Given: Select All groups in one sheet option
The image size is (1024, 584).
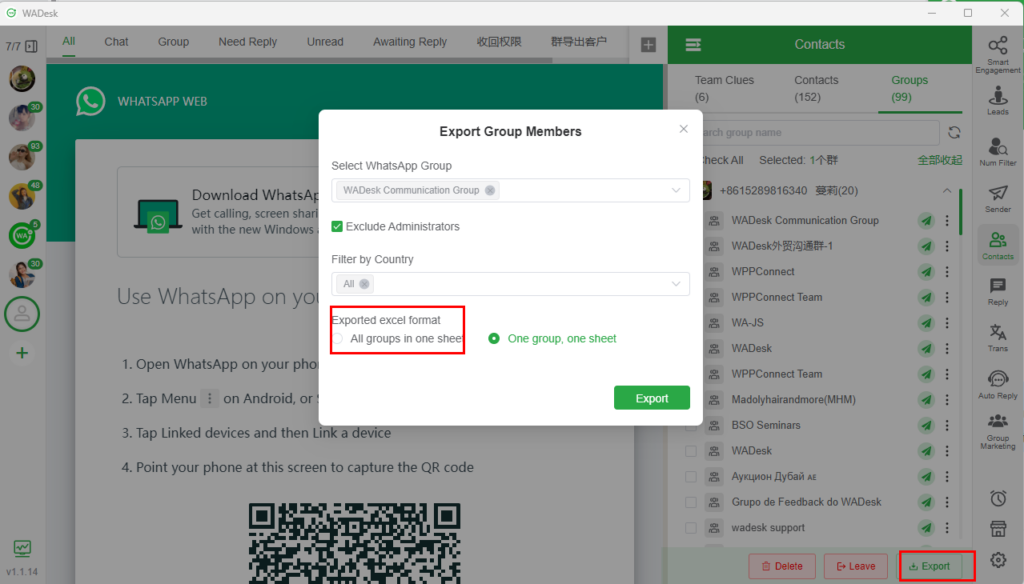Looking at the screenshot, I should point(339,339).
